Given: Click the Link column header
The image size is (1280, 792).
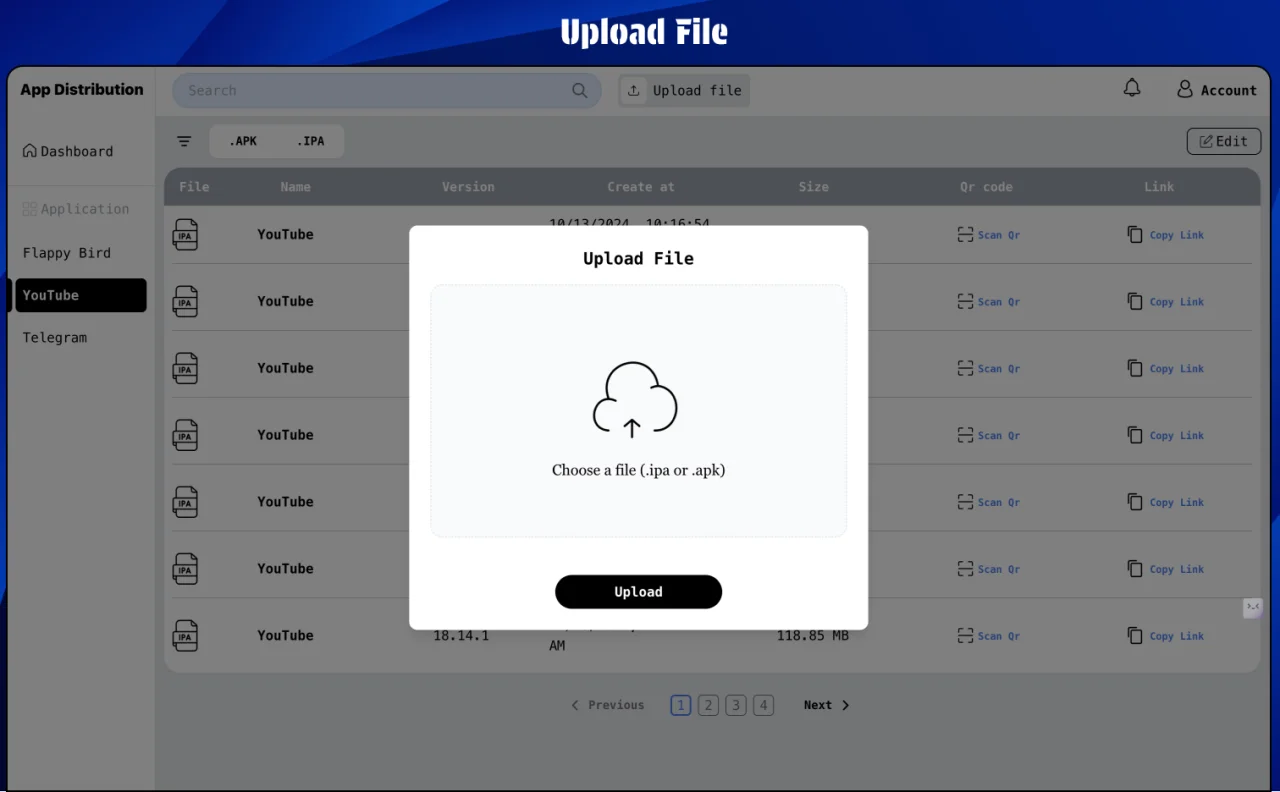Looking at the screenshot, I should tap(1159, 187).
